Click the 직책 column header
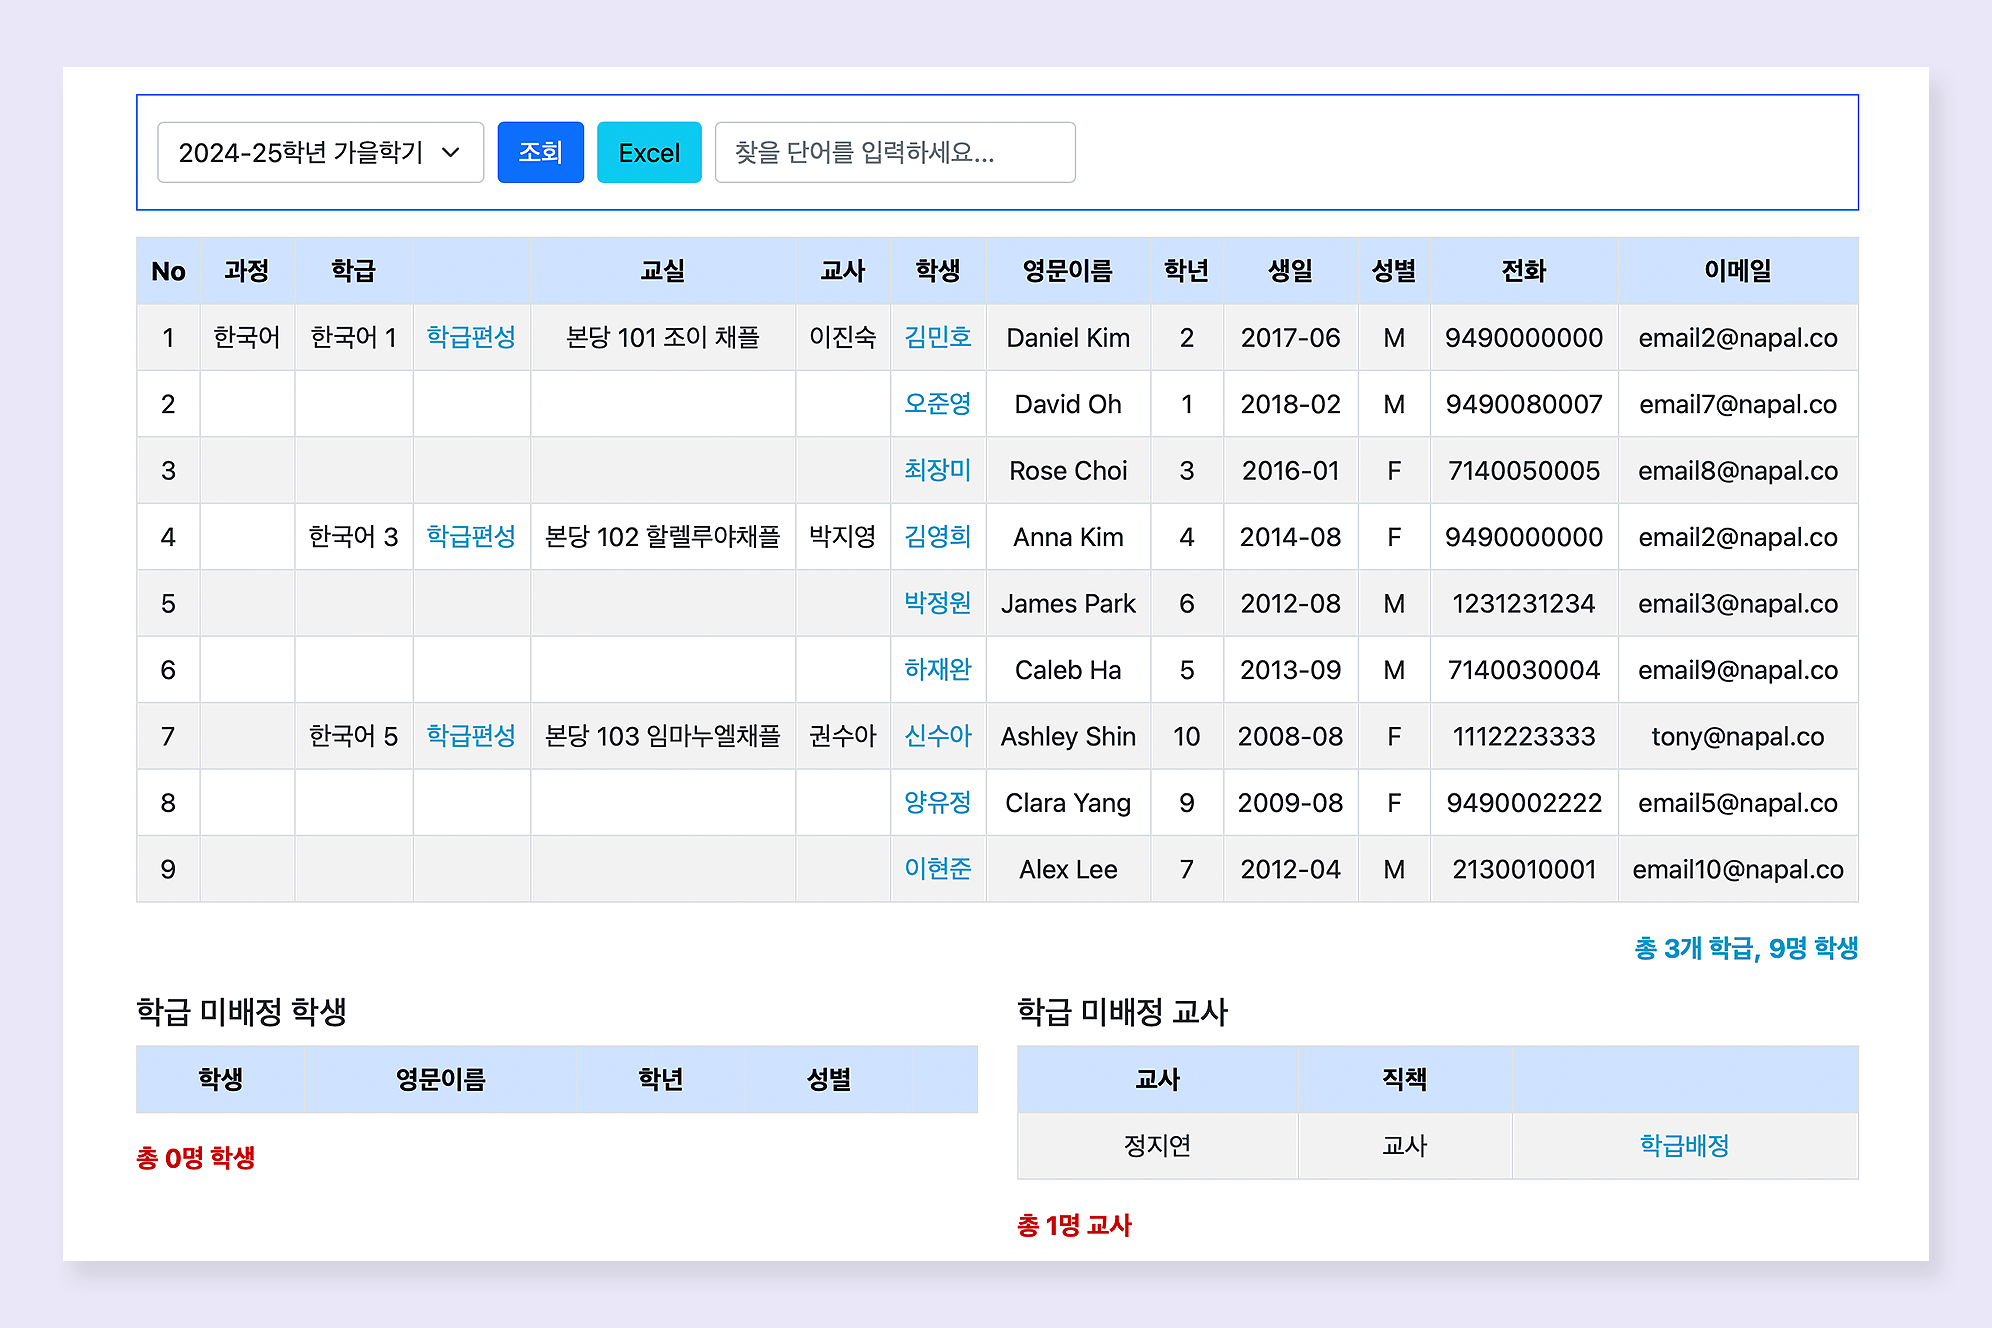 [1404, 1079]
